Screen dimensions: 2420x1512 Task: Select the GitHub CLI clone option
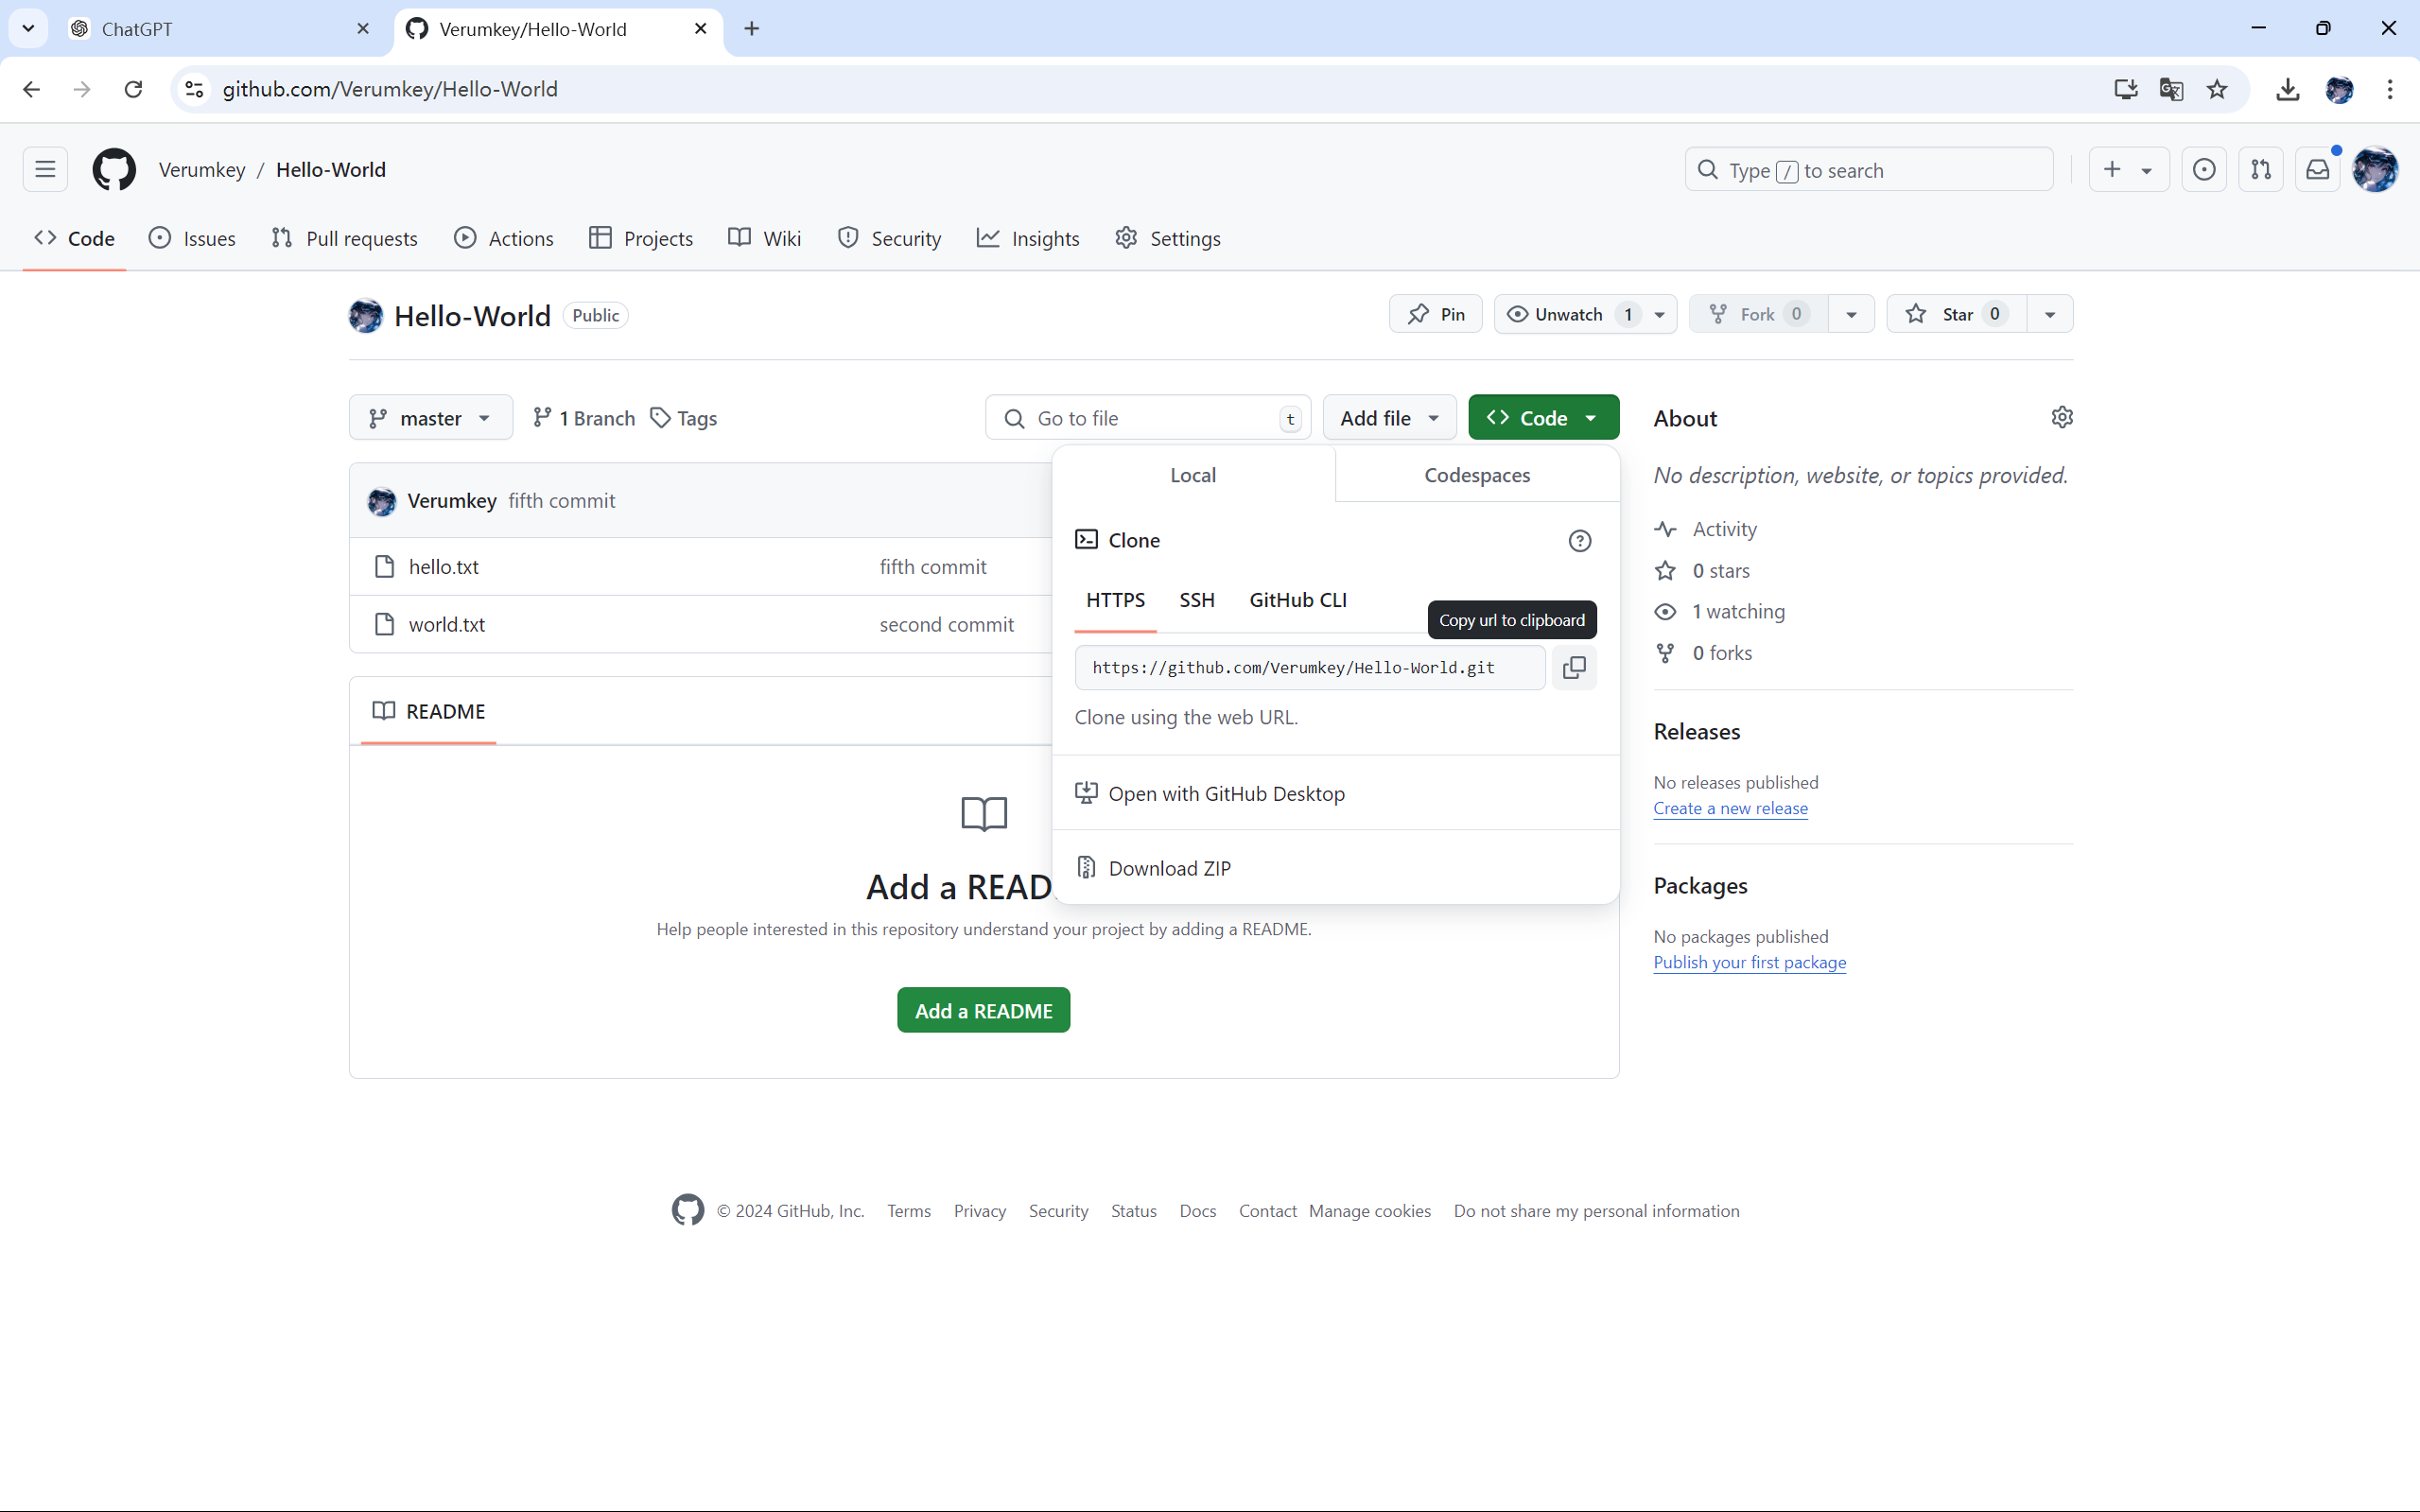click(1297, 600)
